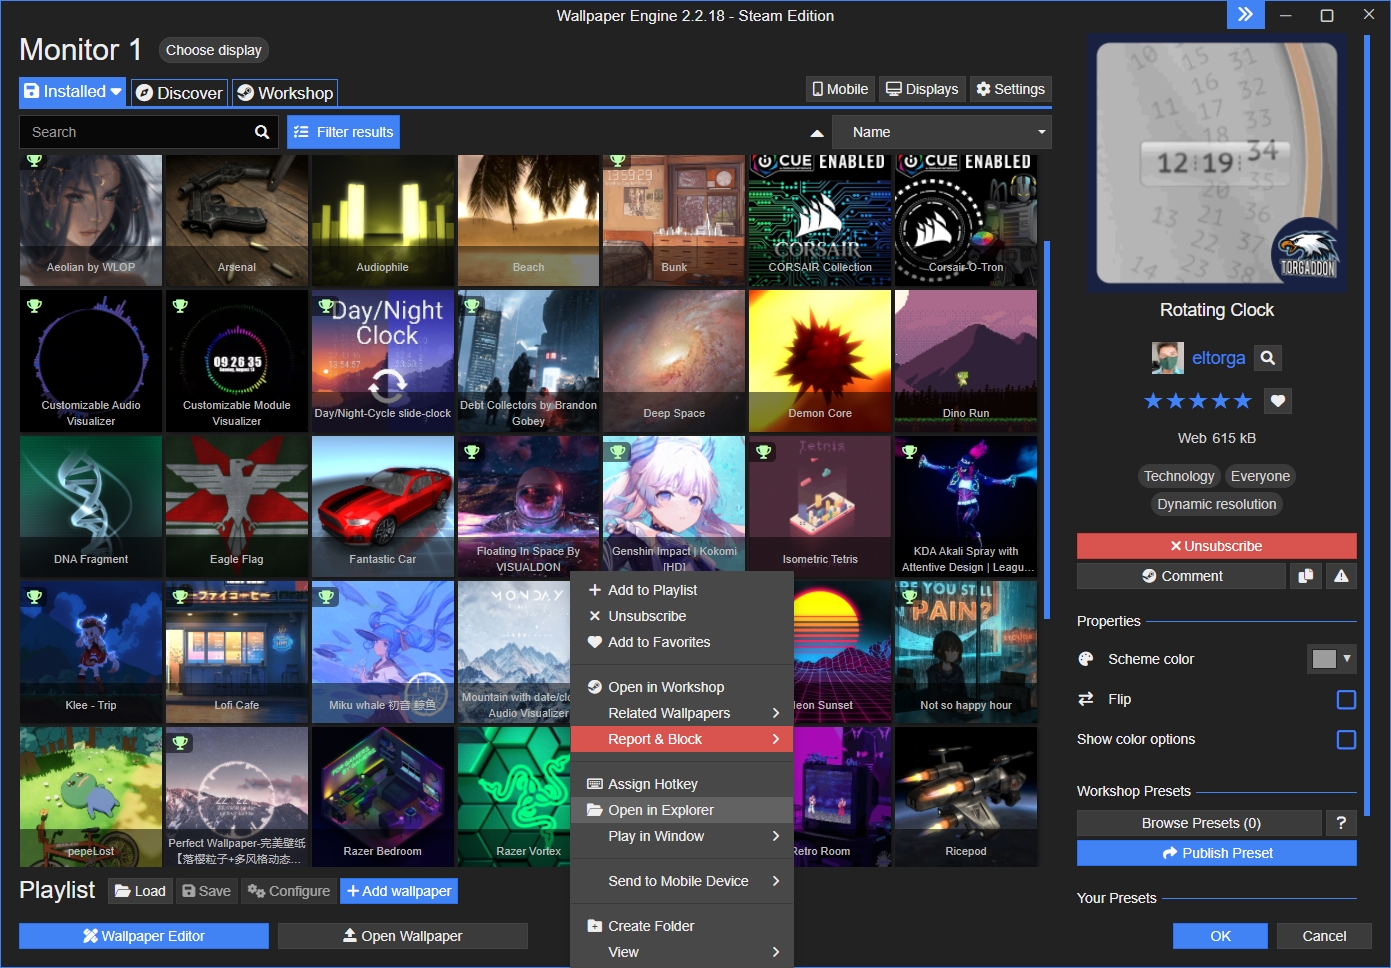Click magnifier icon next to eltorga

pos(1268,358)
